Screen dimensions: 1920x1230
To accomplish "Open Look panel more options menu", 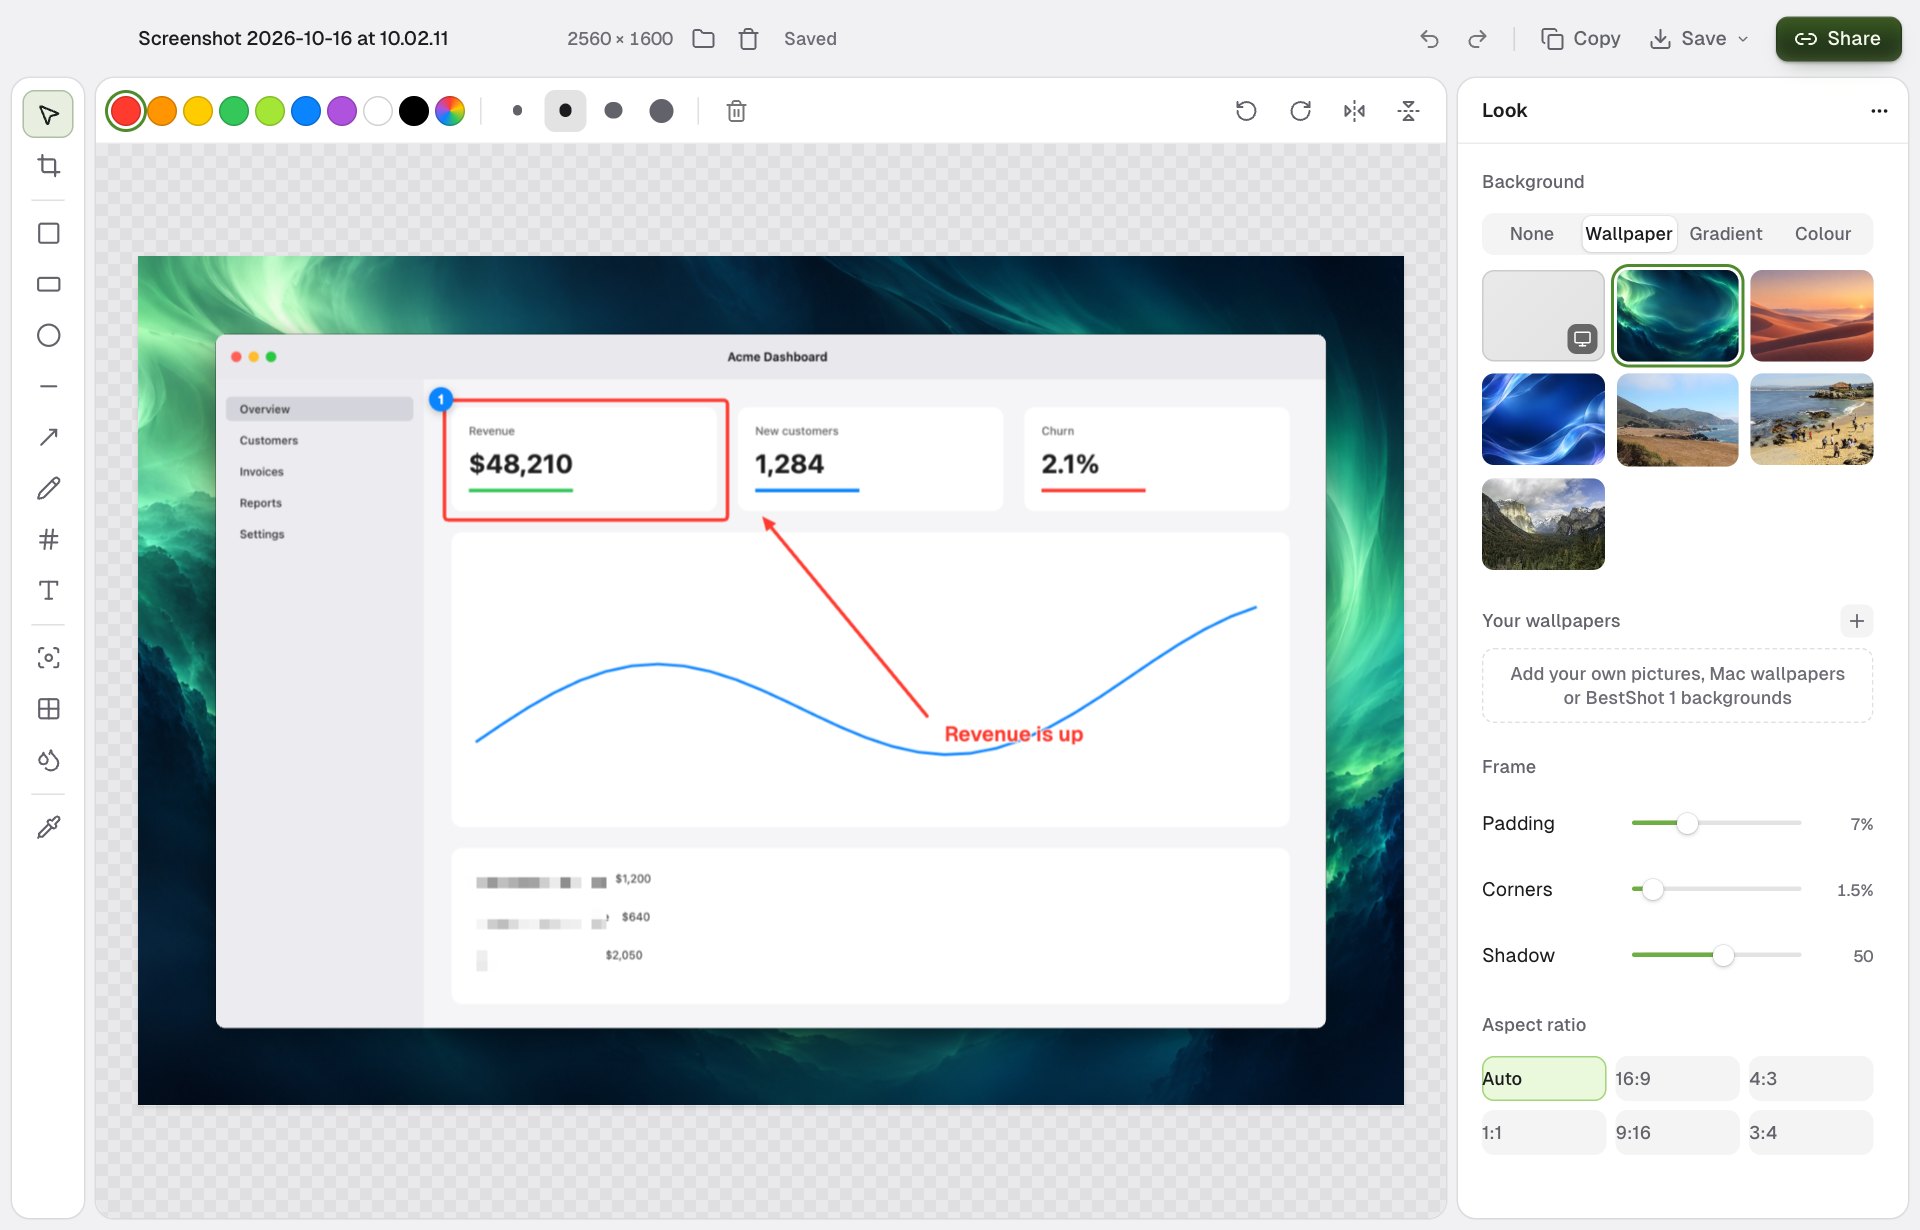I will pyautogui.click(x=1879, y=111).
